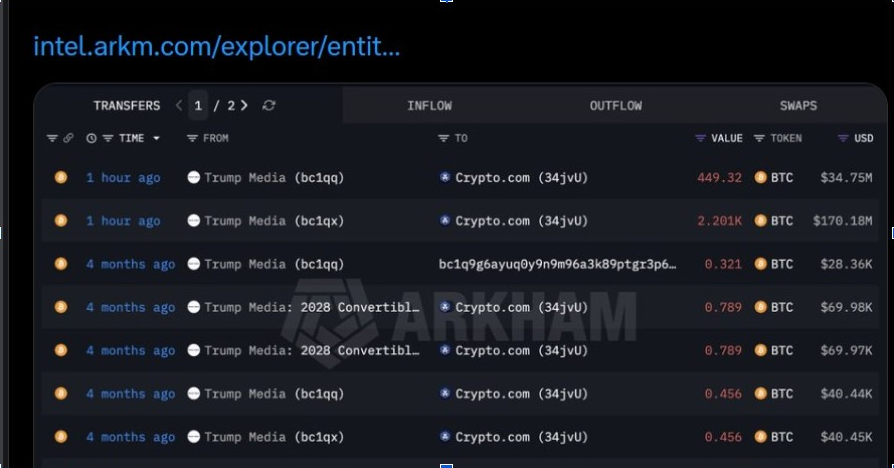Click the 2.201K value
The height and width of the screenshot is (468, 894).
pos(720,221)
